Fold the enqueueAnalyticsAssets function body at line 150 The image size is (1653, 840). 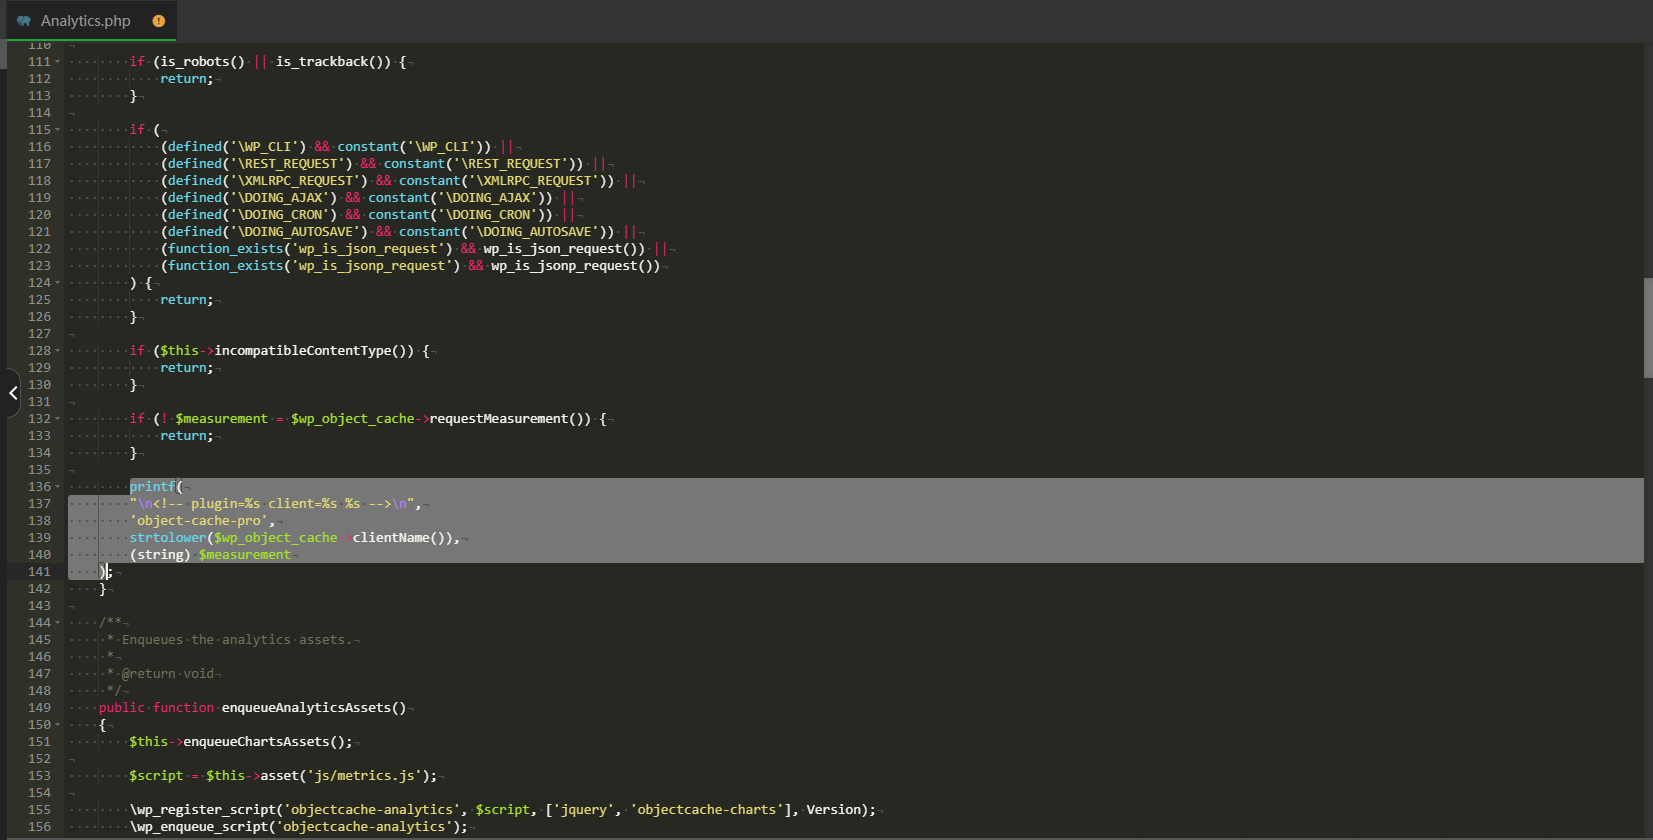point(58,725)
